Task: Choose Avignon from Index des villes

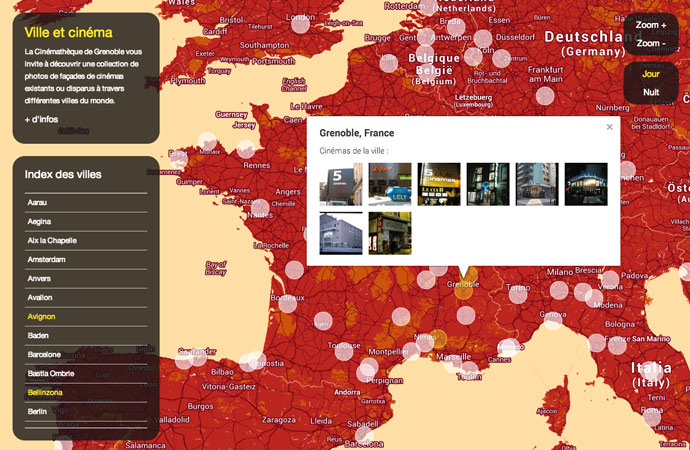Action: (x=42, y=316)
